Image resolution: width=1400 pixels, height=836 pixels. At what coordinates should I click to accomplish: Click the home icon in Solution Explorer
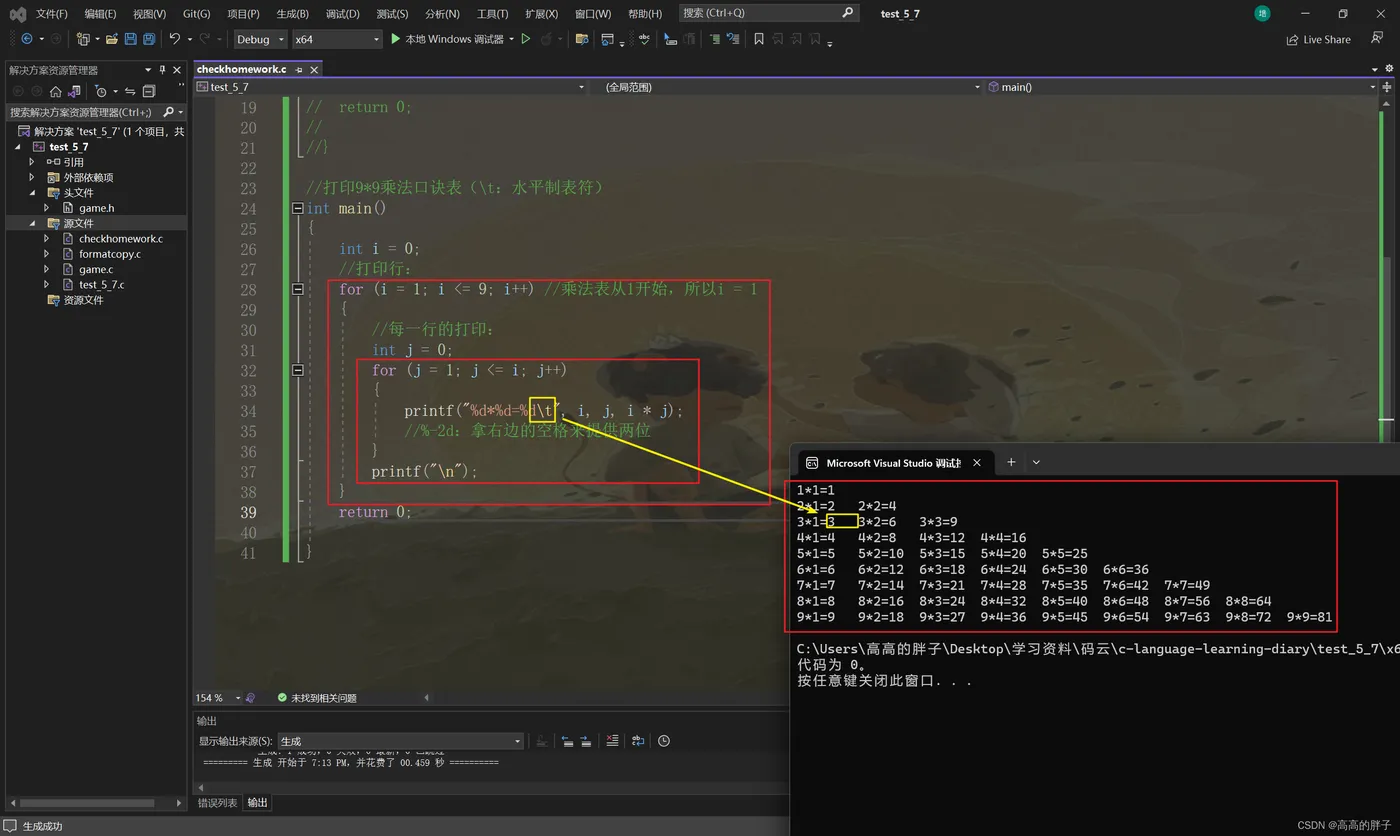click(56, 91)
